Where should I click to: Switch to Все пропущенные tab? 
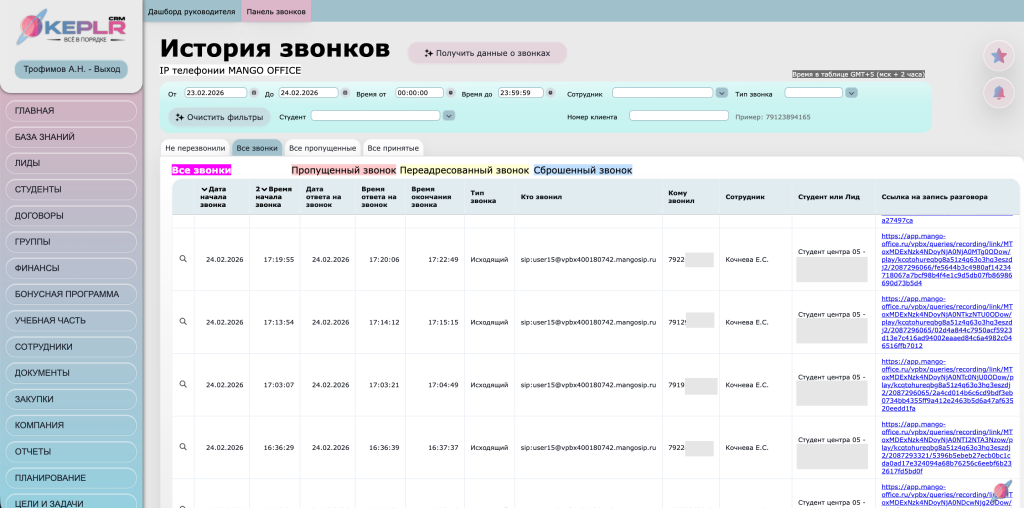pos(322,148)
